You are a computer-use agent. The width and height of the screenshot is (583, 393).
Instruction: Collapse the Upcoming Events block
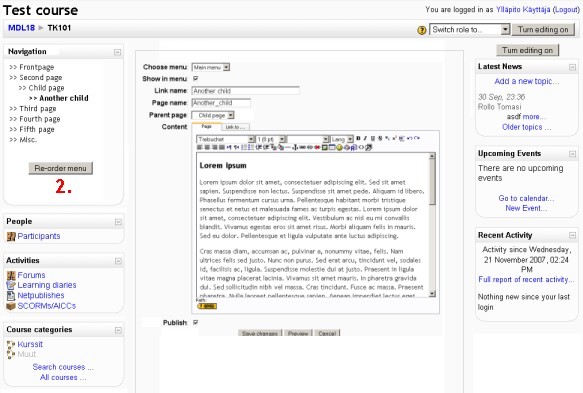coord(572,154)
